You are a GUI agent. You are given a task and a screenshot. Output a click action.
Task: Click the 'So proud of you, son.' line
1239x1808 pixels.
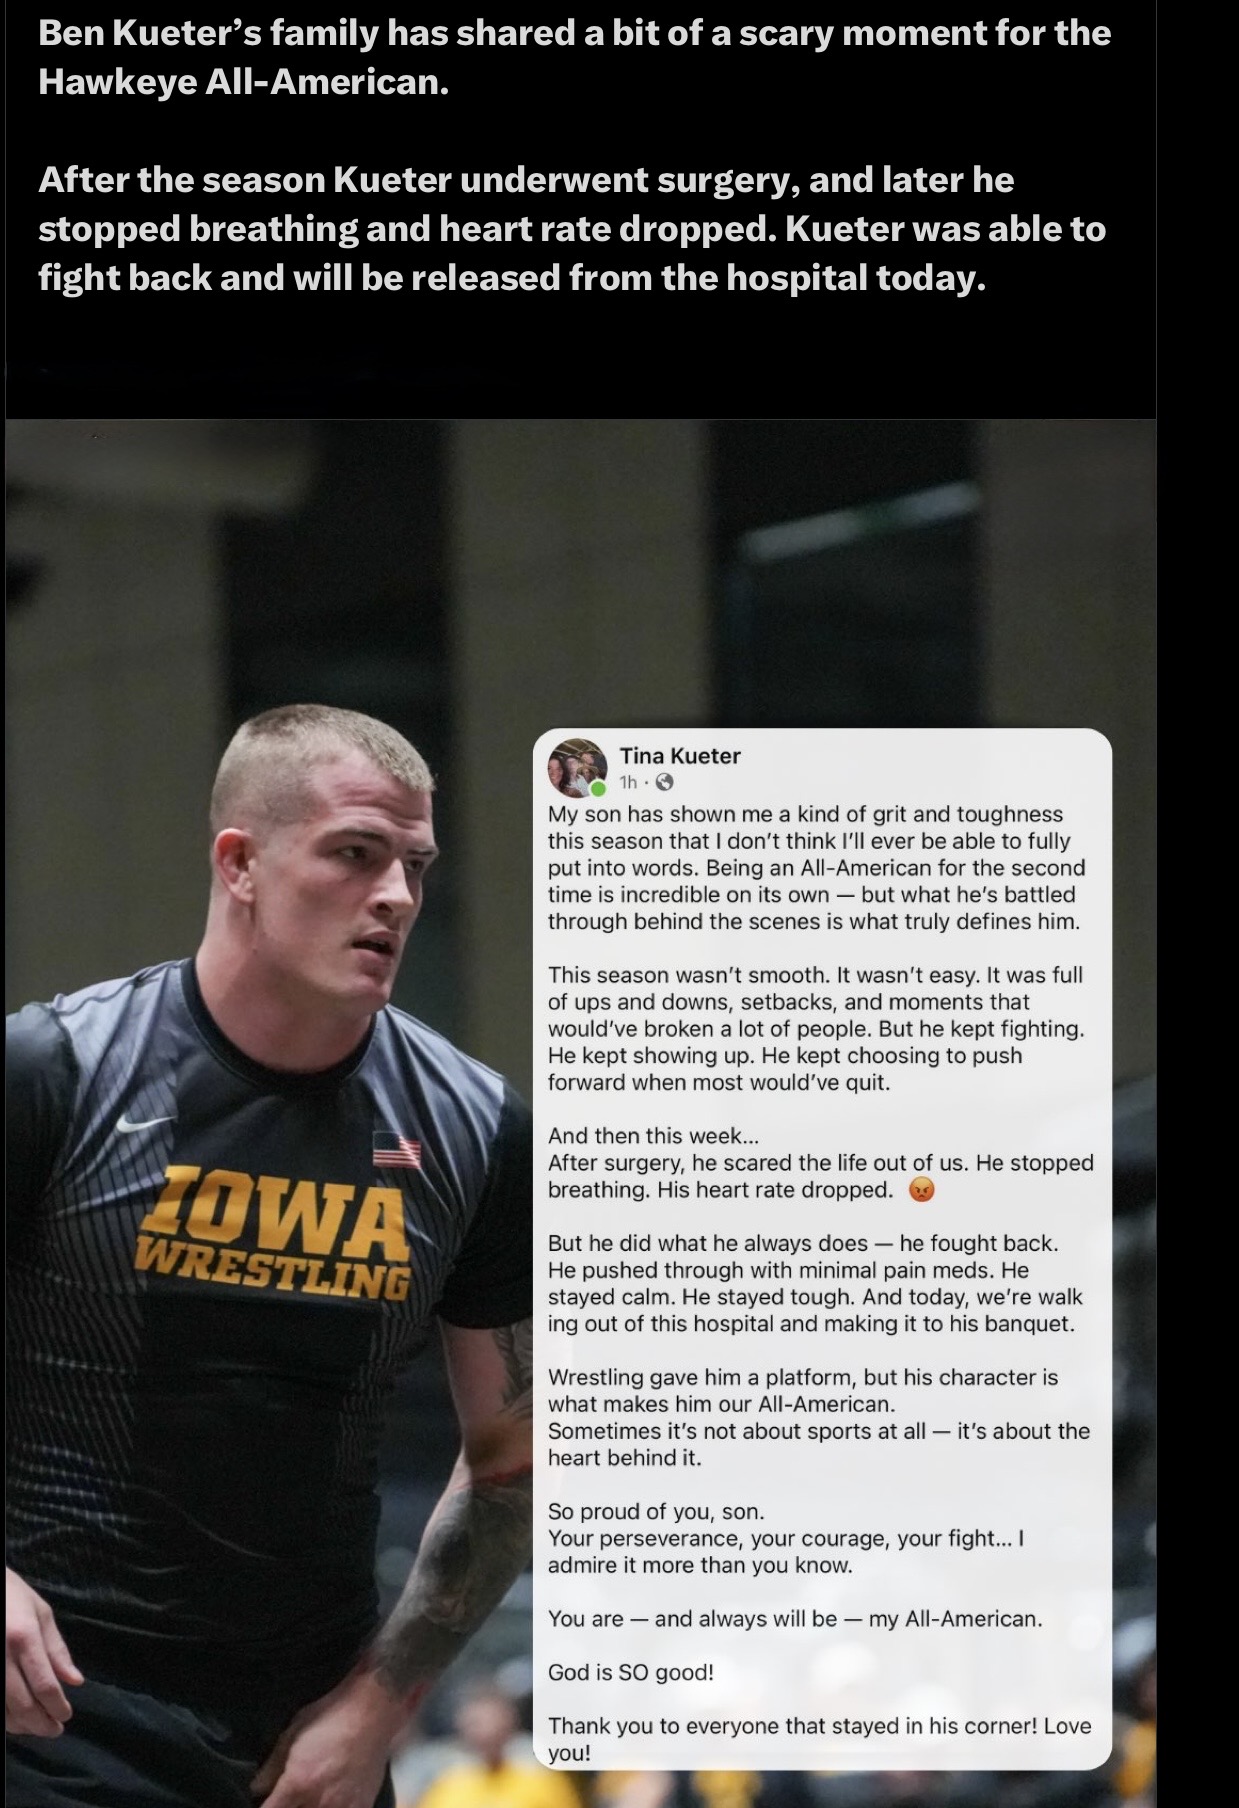[x=656, y=1511]
